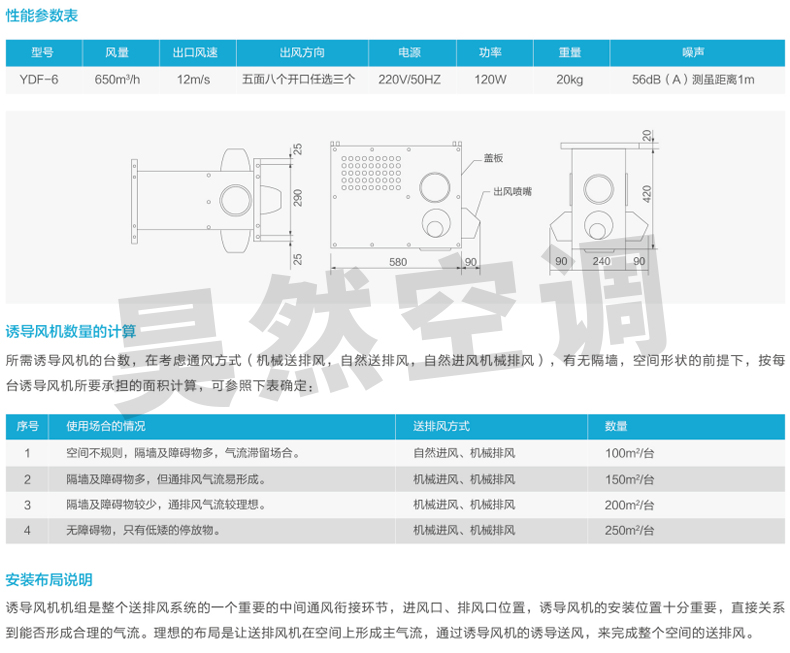Viewport: 790px width, 653px height.
Task: Click the 性能参数表 heading
Action: tap(41, 17)
